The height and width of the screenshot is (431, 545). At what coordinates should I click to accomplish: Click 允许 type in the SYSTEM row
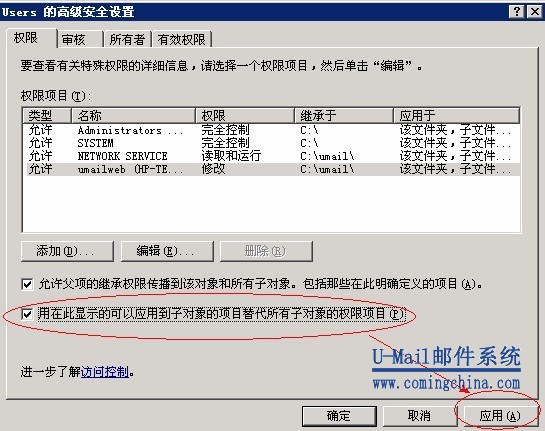(41, 143)
